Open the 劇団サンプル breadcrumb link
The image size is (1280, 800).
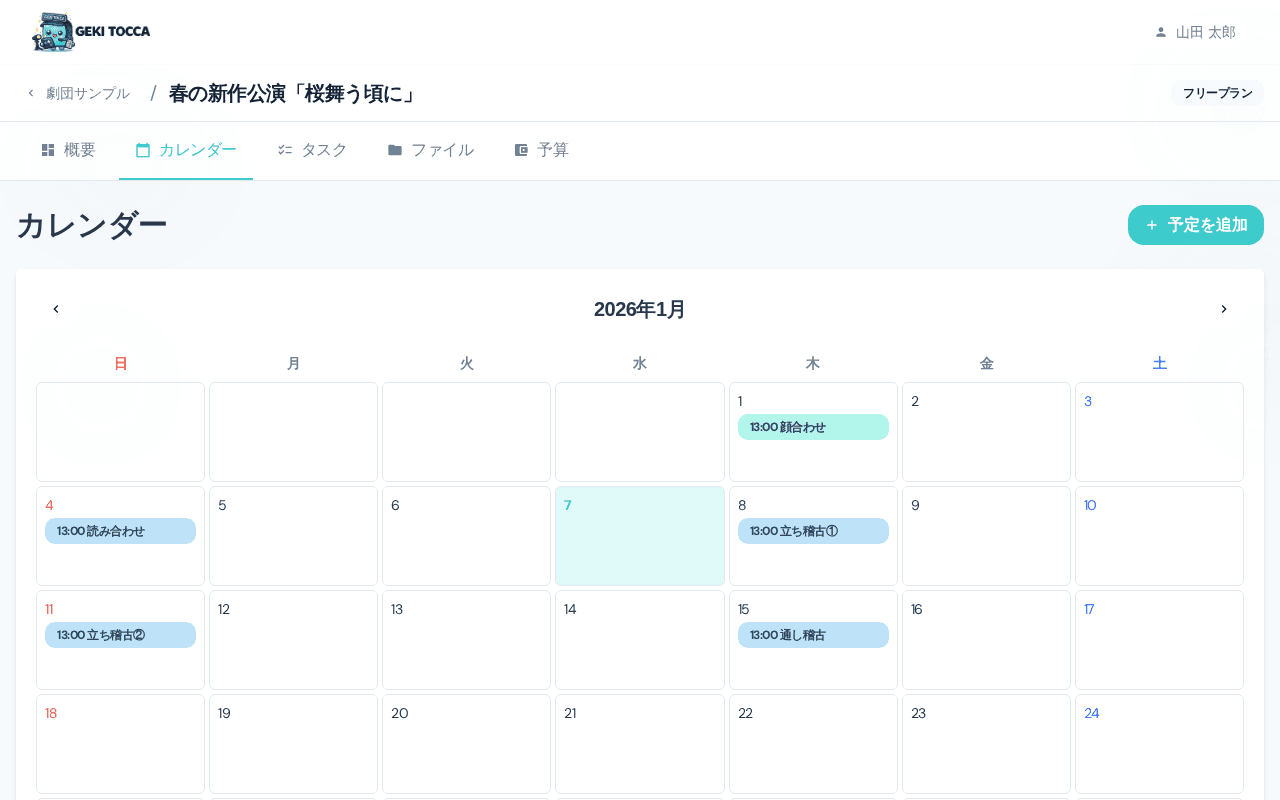click(88, 93)
